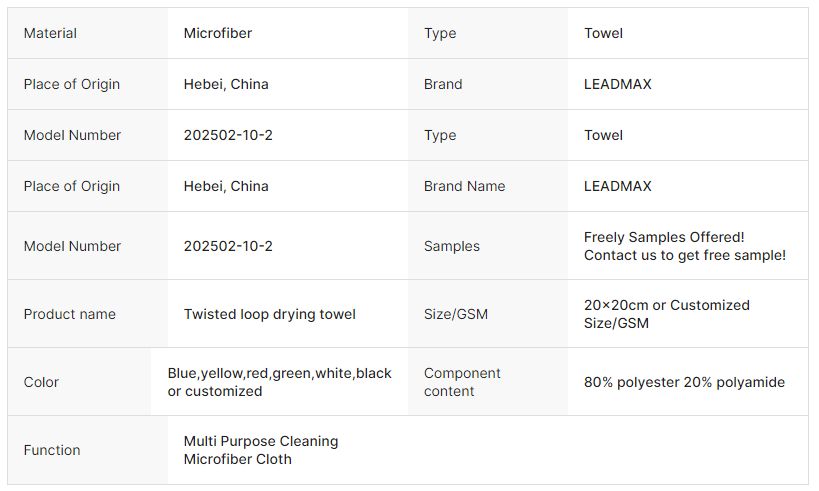This screenshot has width=819, height=491.
Task: Click the Towel value in the first row
Action: click(x=603, y=33)
